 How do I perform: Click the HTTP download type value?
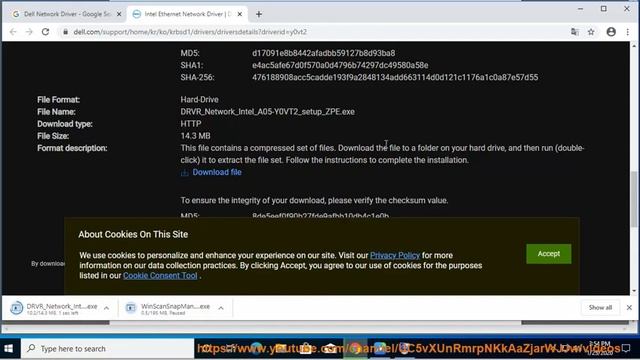coord(191,124)
